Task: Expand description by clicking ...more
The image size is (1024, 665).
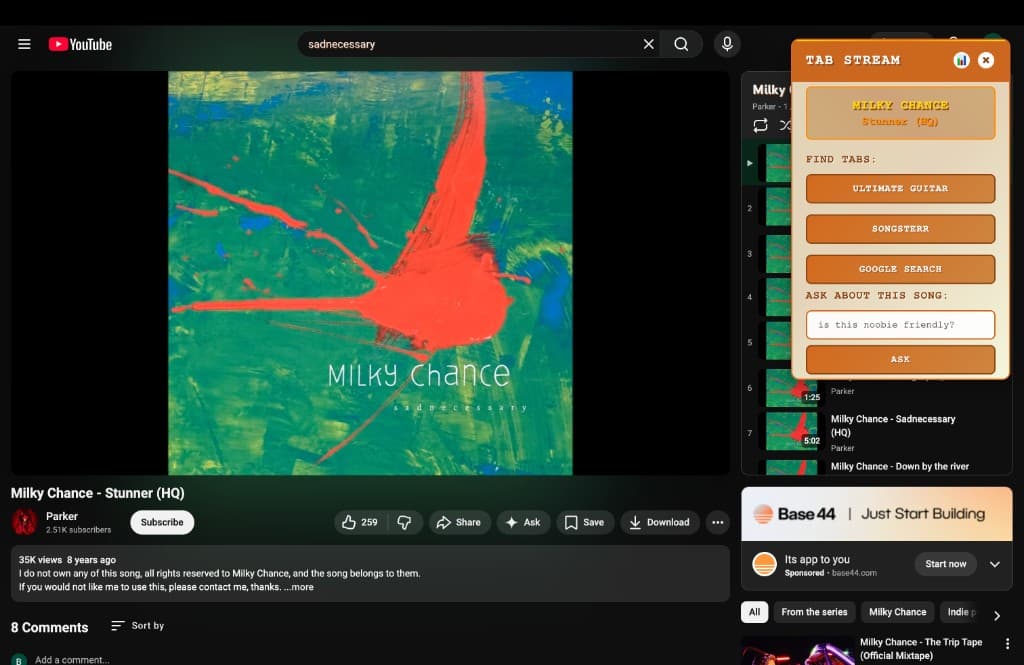Action: click(298, 587)
